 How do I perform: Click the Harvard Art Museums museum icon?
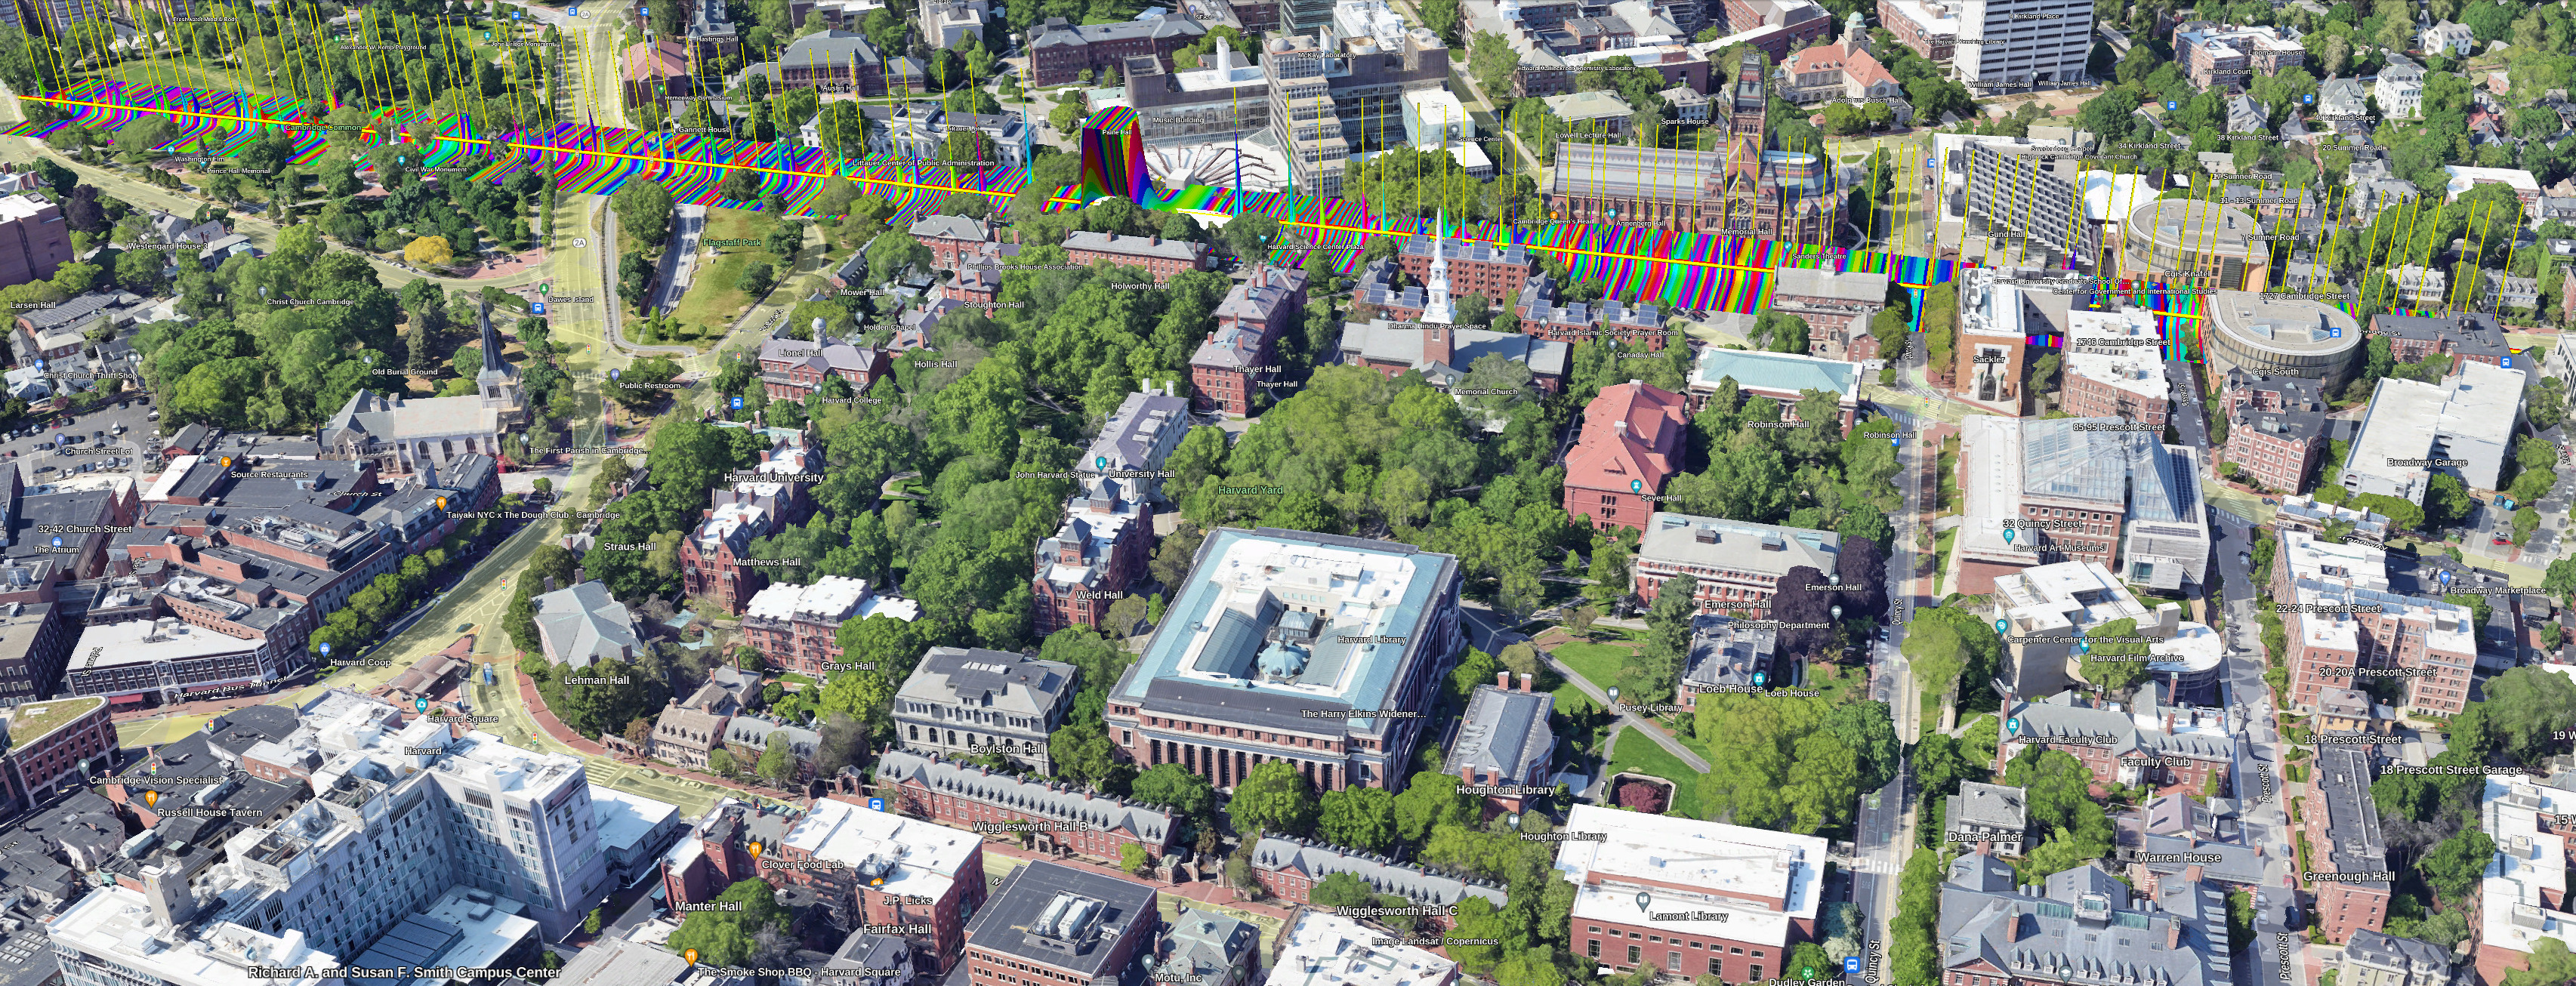2009,537
